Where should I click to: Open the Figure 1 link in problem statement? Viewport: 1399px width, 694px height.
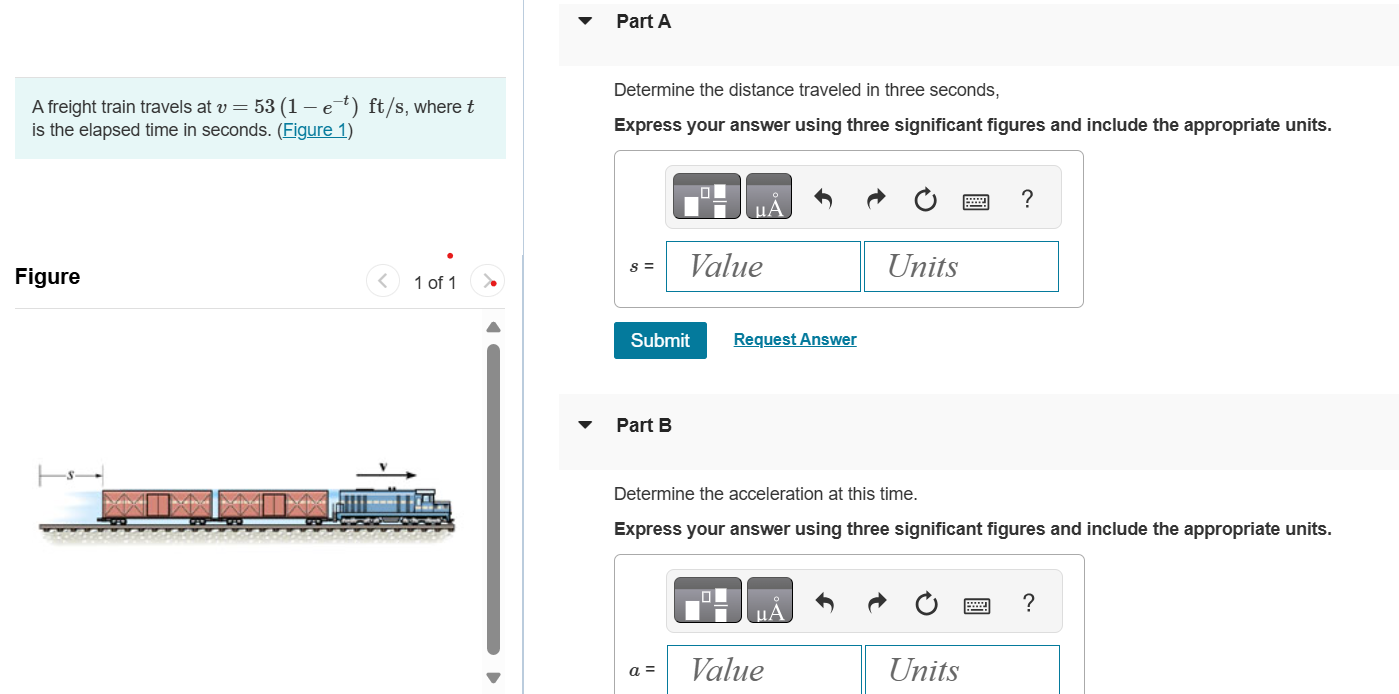pyautogui.click(x=314, y=129)
